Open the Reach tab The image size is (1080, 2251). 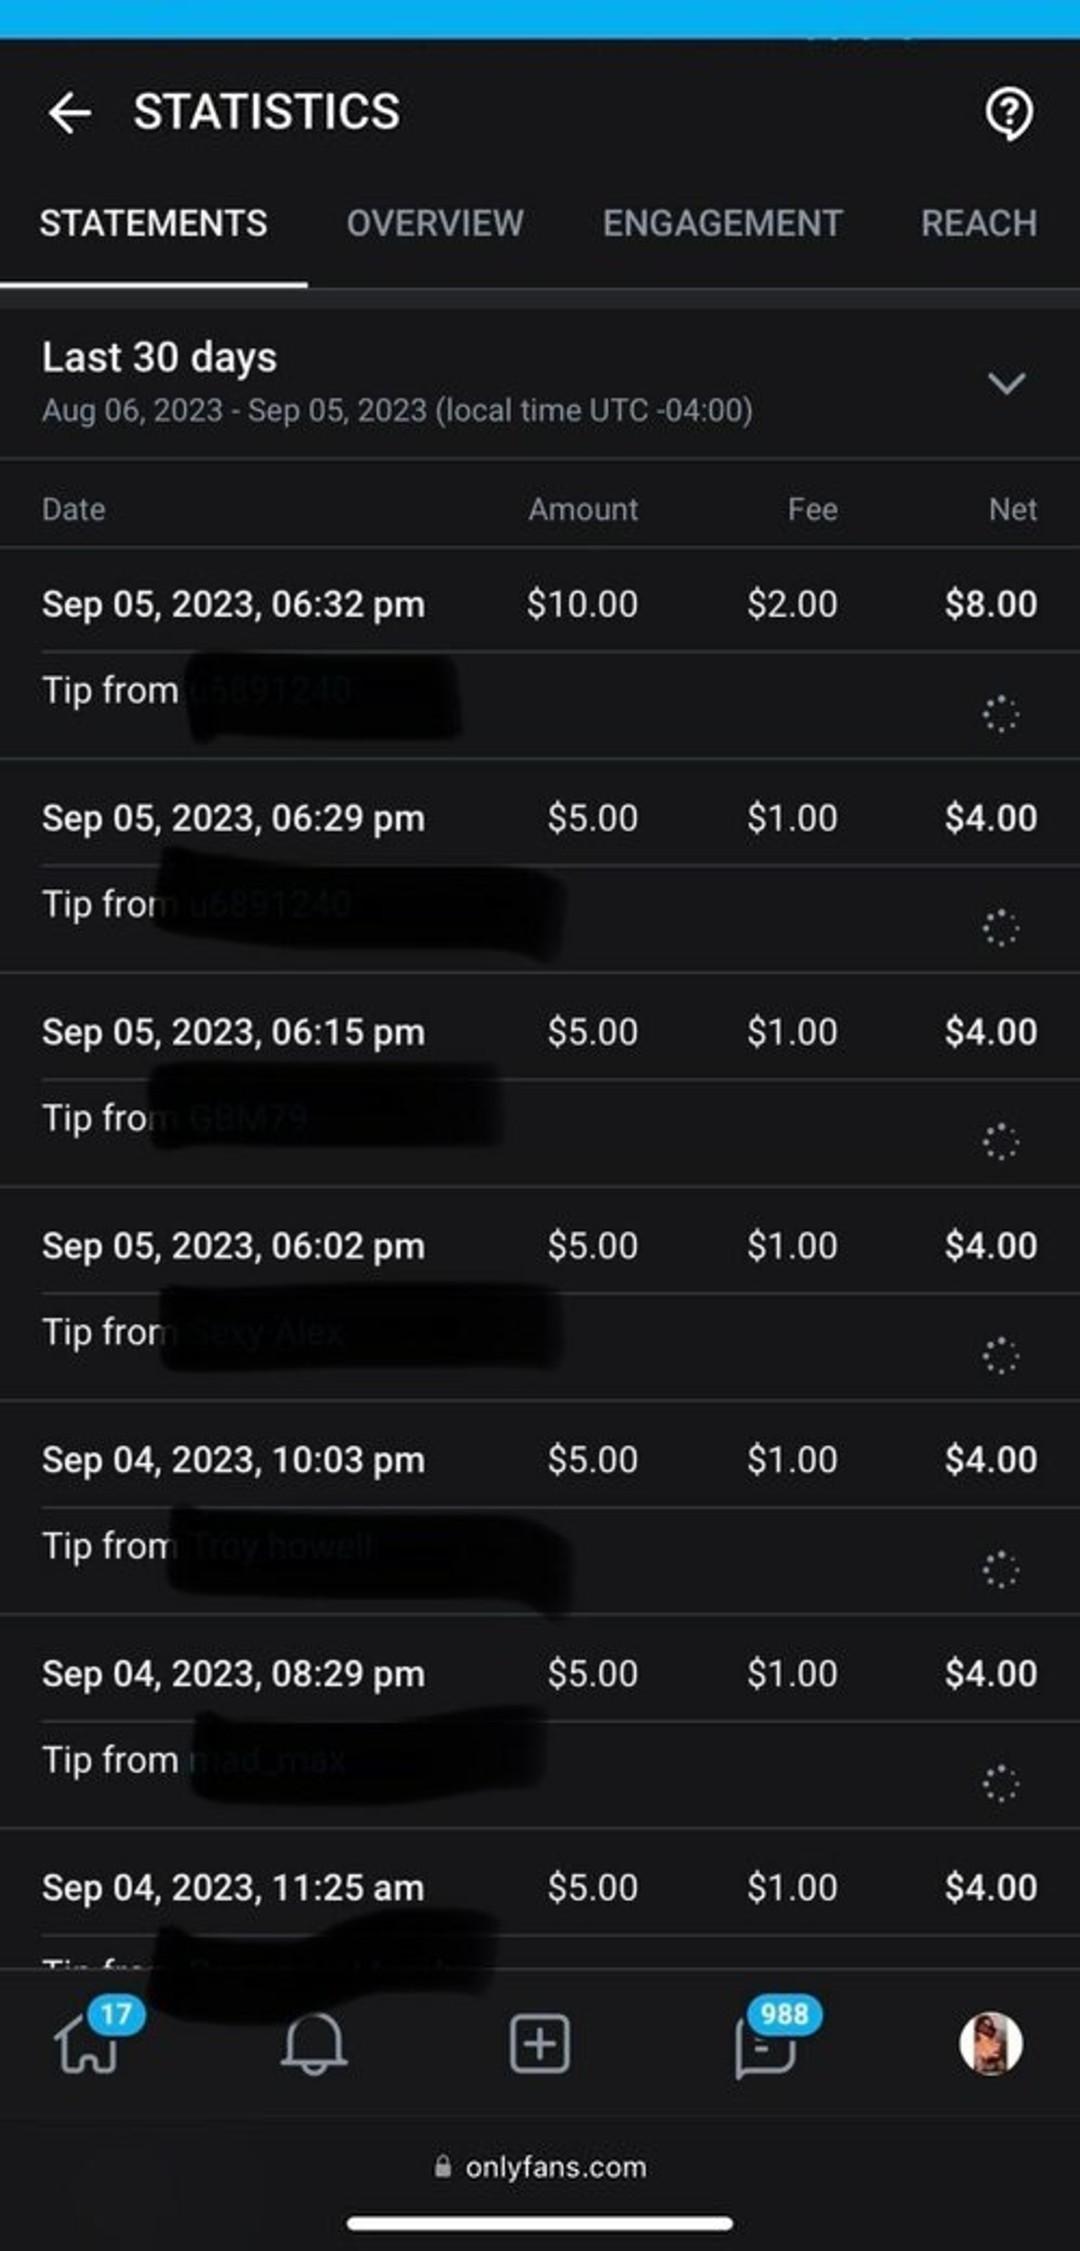978,223
